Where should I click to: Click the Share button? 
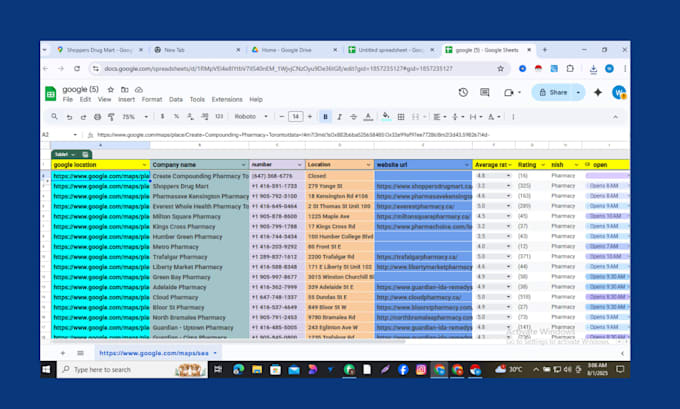click(553, 92)
